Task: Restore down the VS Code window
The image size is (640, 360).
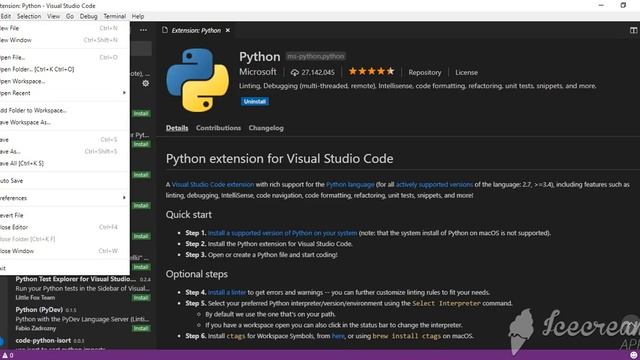Action: [x=623, y=5]
